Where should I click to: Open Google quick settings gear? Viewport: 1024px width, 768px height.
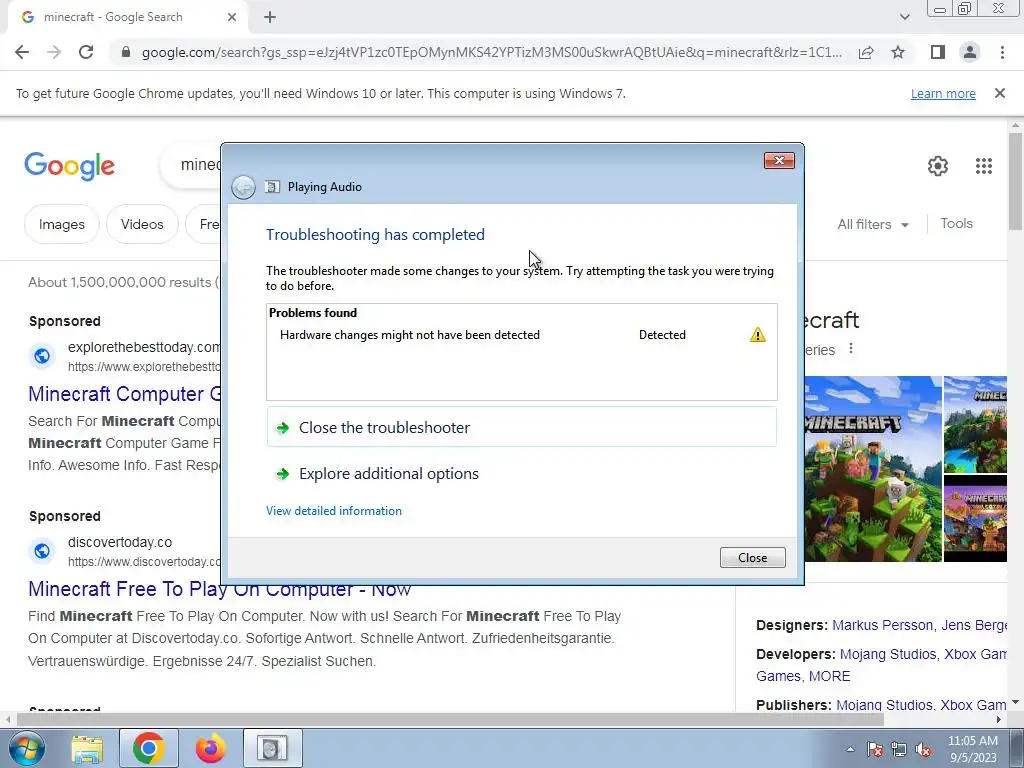[x=938, y=166]
